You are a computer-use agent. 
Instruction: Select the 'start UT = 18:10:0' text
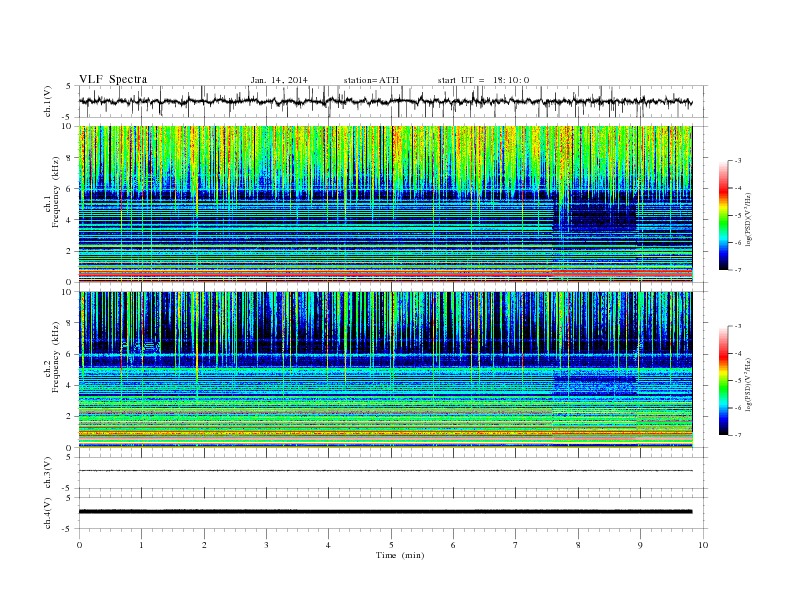[483, 80]
